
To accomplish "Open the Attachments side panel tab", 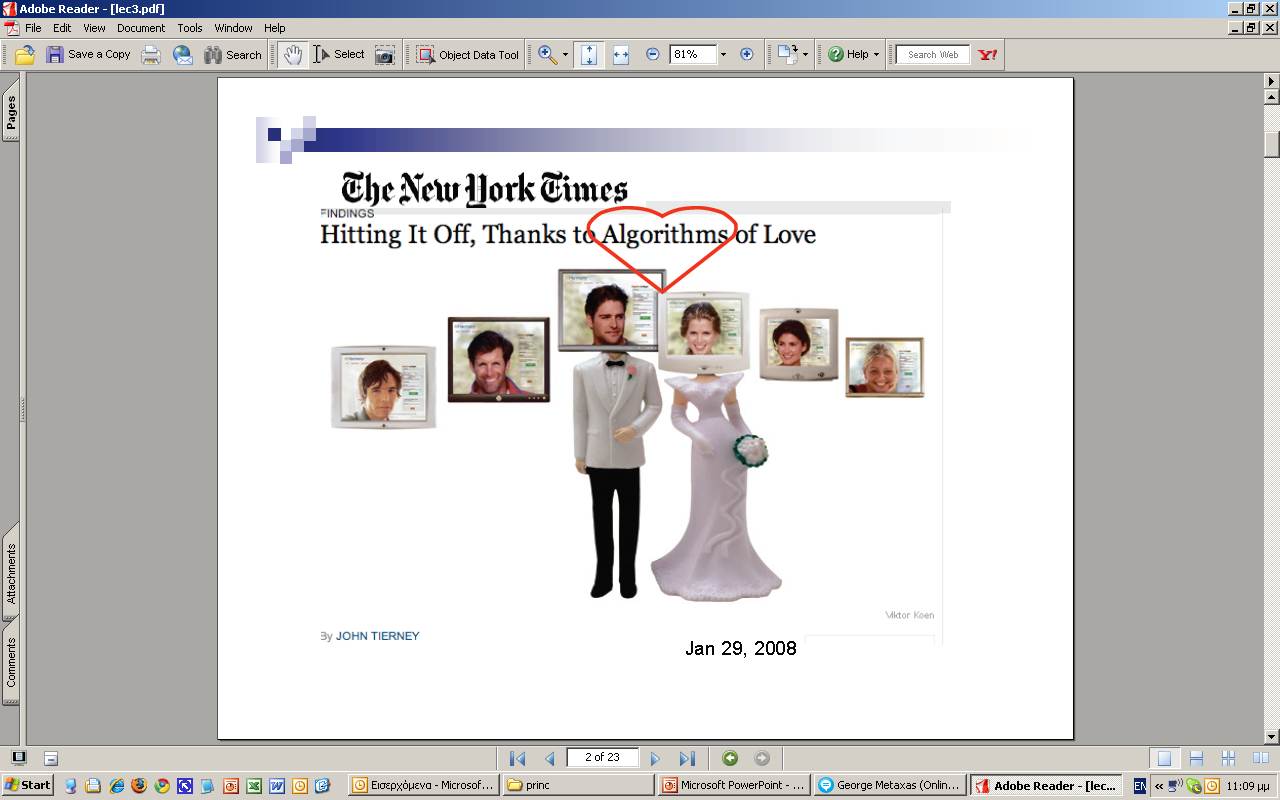I will pos(11,573).
